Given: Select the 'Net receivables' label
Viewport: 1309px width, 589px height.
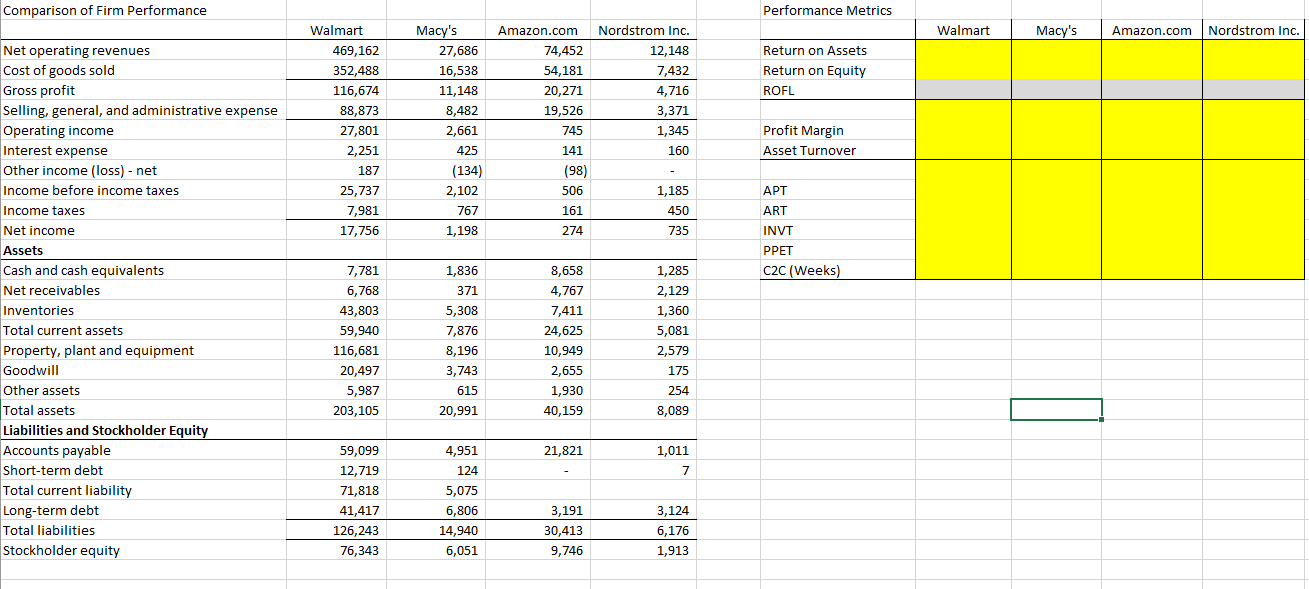Looking at the screenshot, I should (x=52, y=290).
